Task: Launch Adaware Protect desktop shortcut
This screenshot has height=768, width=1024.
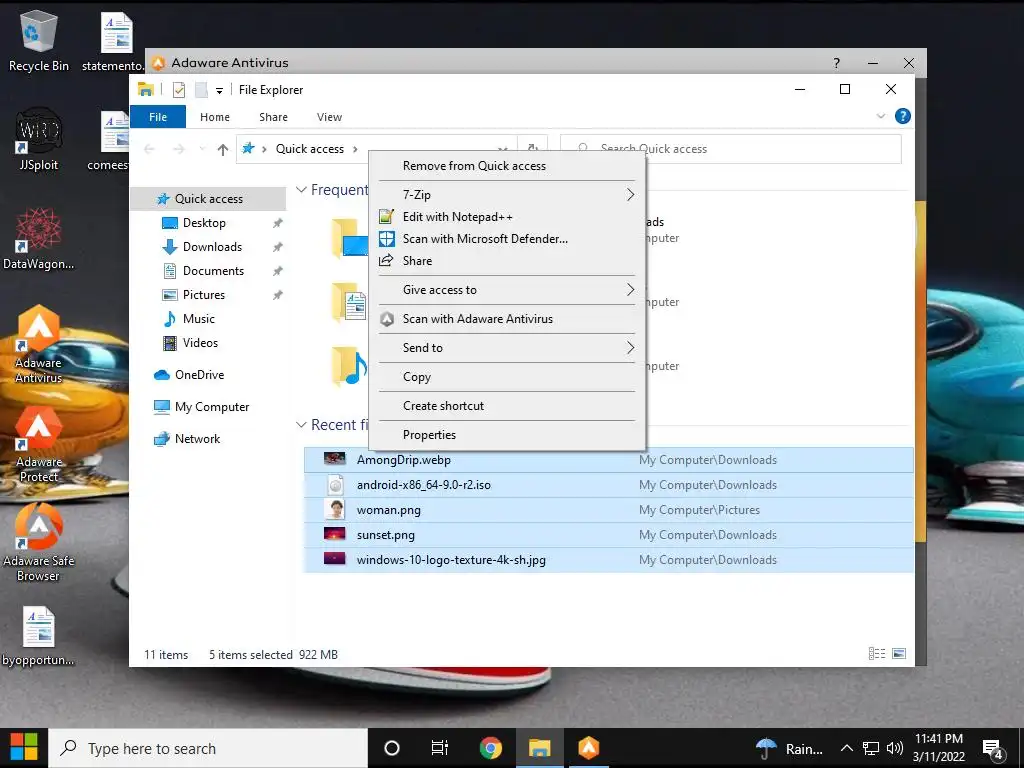Action: point(39,445)
